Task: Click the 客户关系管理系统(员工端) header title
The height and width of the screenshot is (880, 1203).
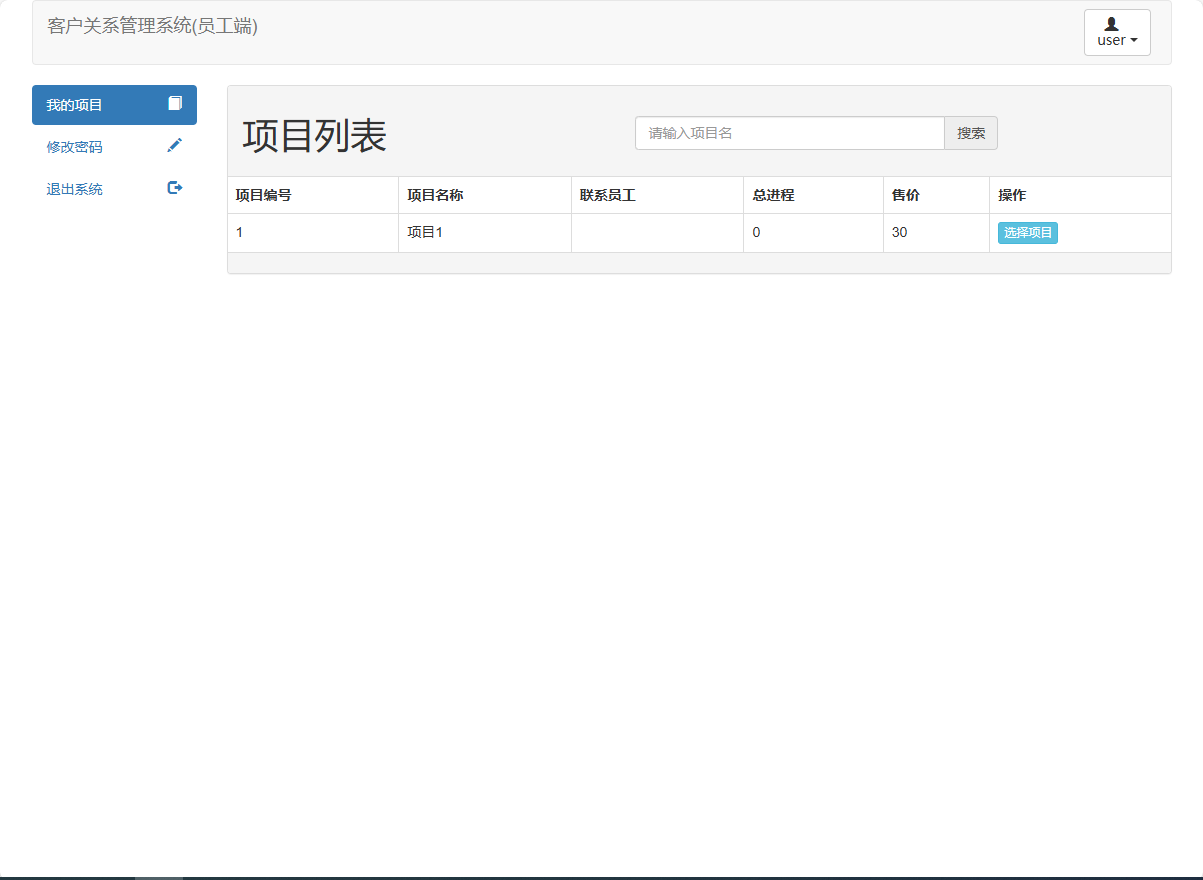Action: (152, 27)
